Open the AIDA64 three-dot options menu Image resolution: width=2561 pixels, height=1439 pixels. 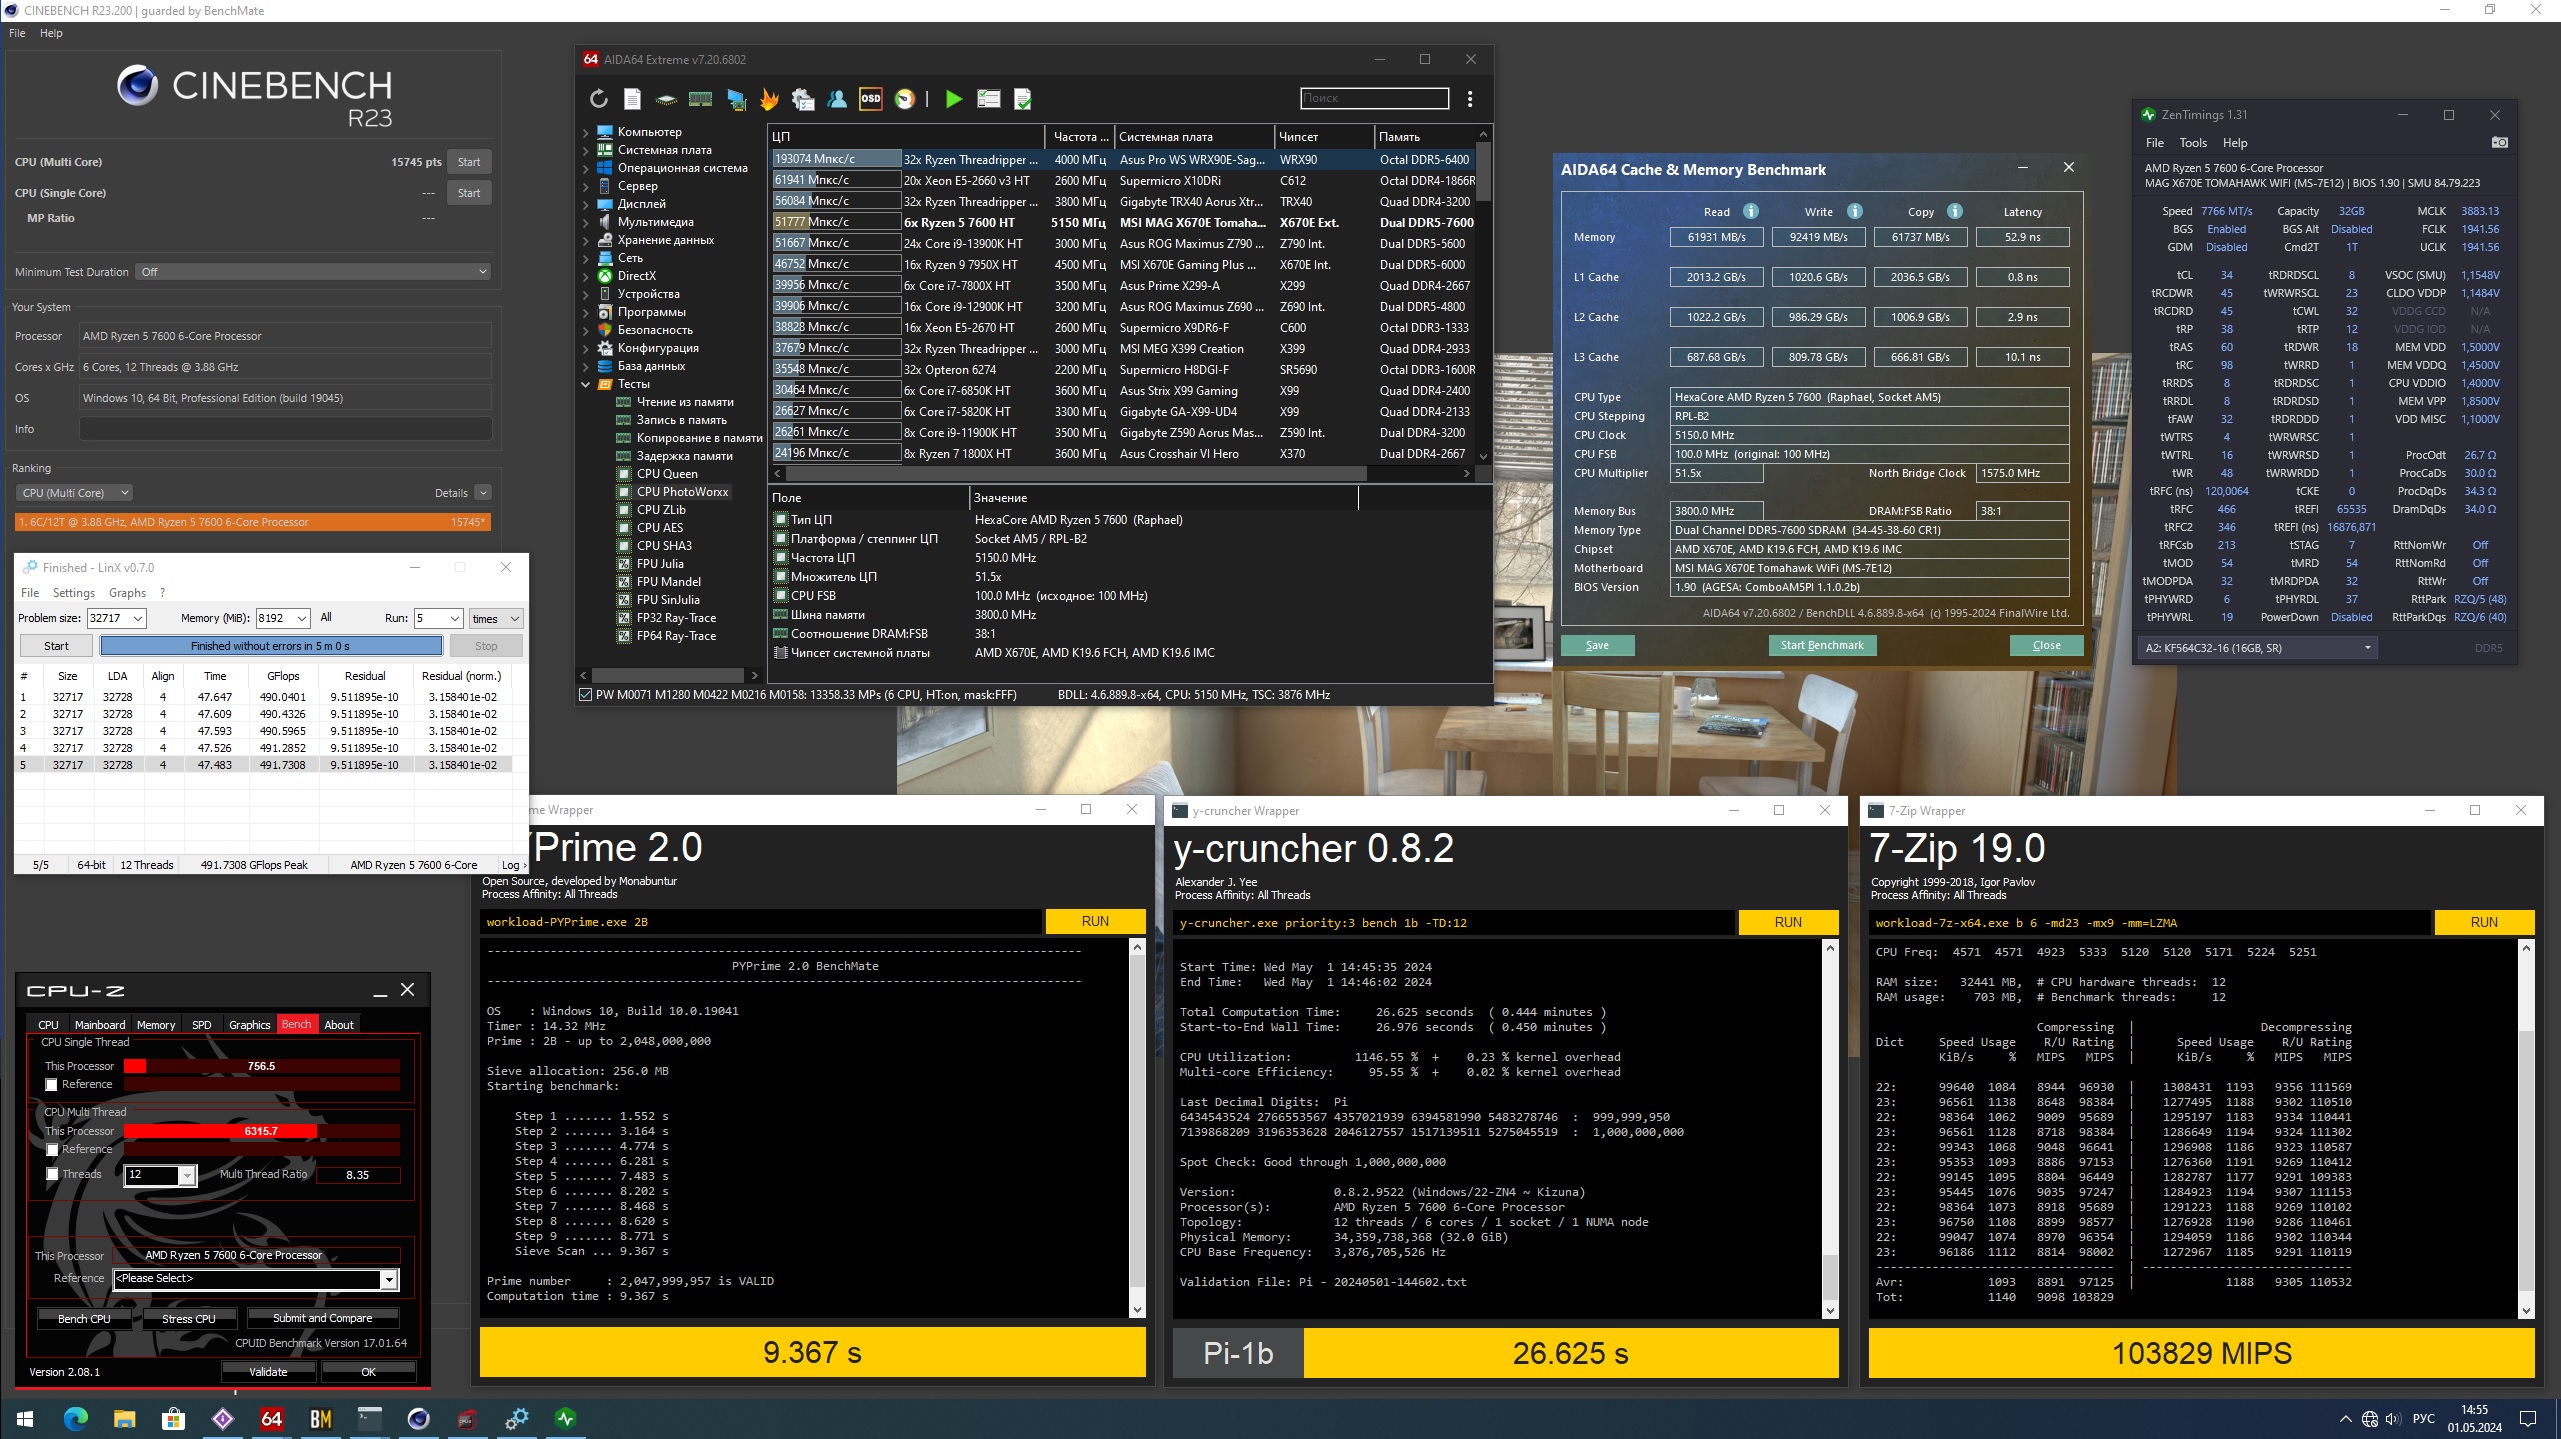(1470, 99)
